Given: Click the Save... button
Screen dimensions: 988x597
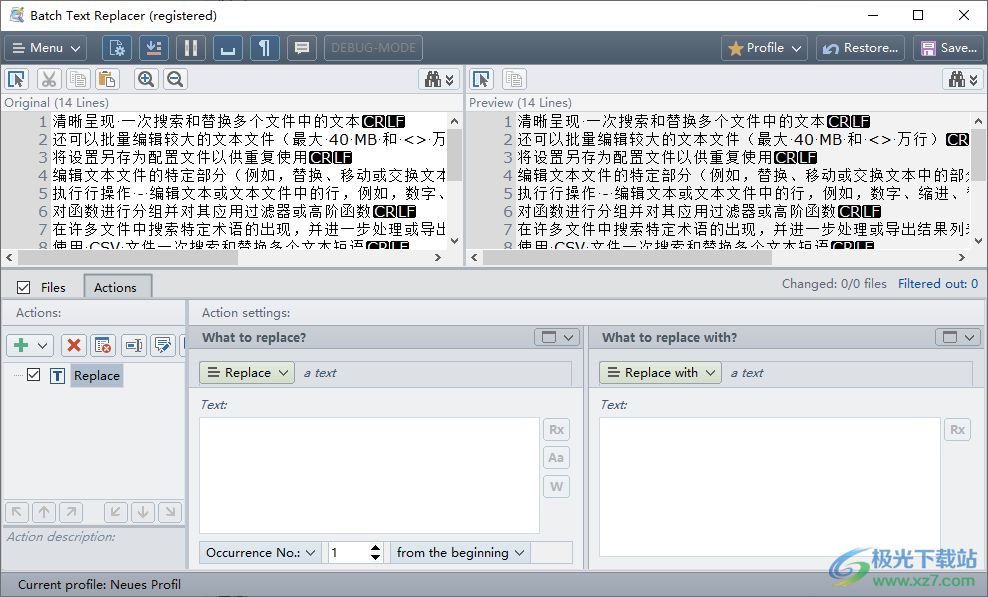Looking at the screenshot, I should 948,48.
